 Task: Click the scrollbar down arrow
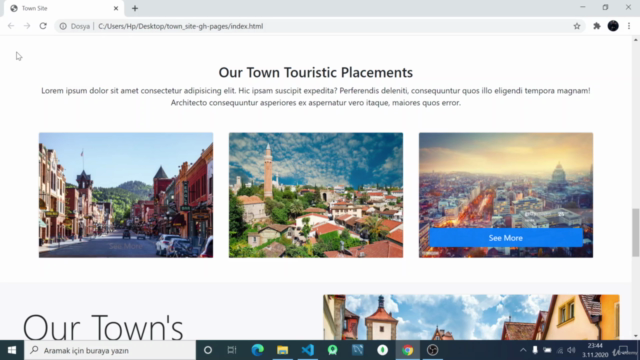[636, 336]
